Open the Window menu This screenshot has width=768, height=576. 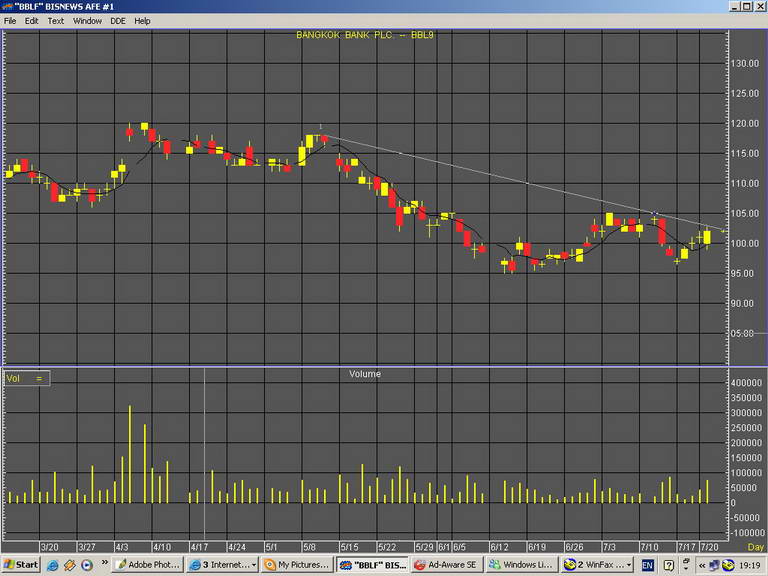pyautogui.click(x=87, y=21)
